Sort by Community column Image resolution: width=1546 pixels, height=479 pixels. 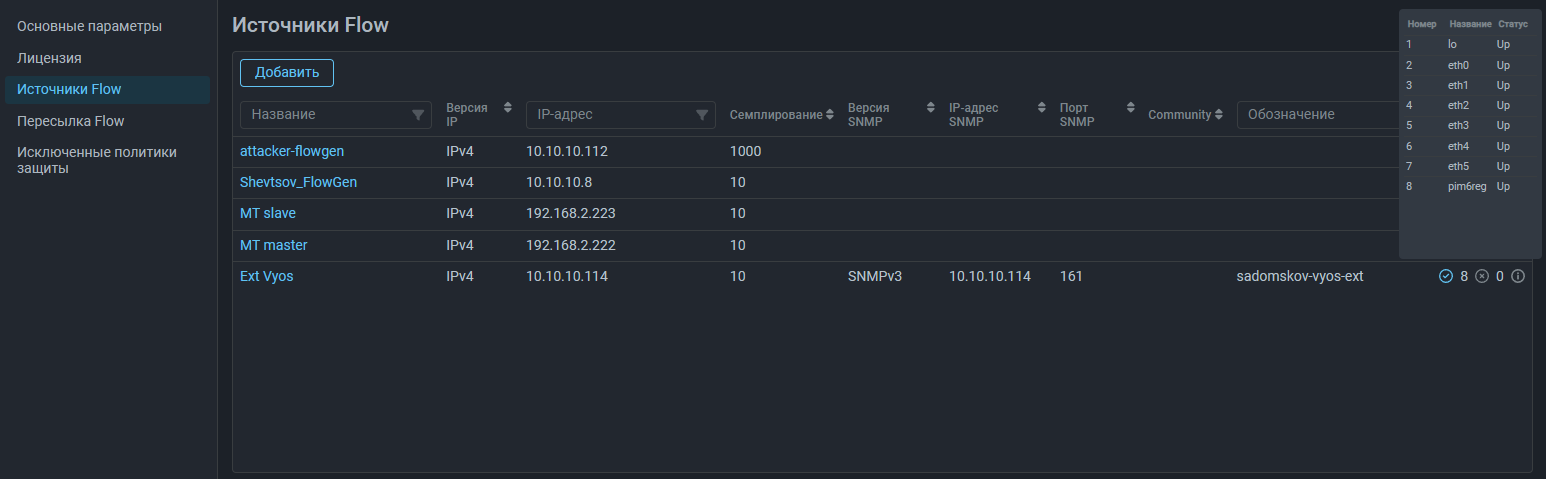1218,115
